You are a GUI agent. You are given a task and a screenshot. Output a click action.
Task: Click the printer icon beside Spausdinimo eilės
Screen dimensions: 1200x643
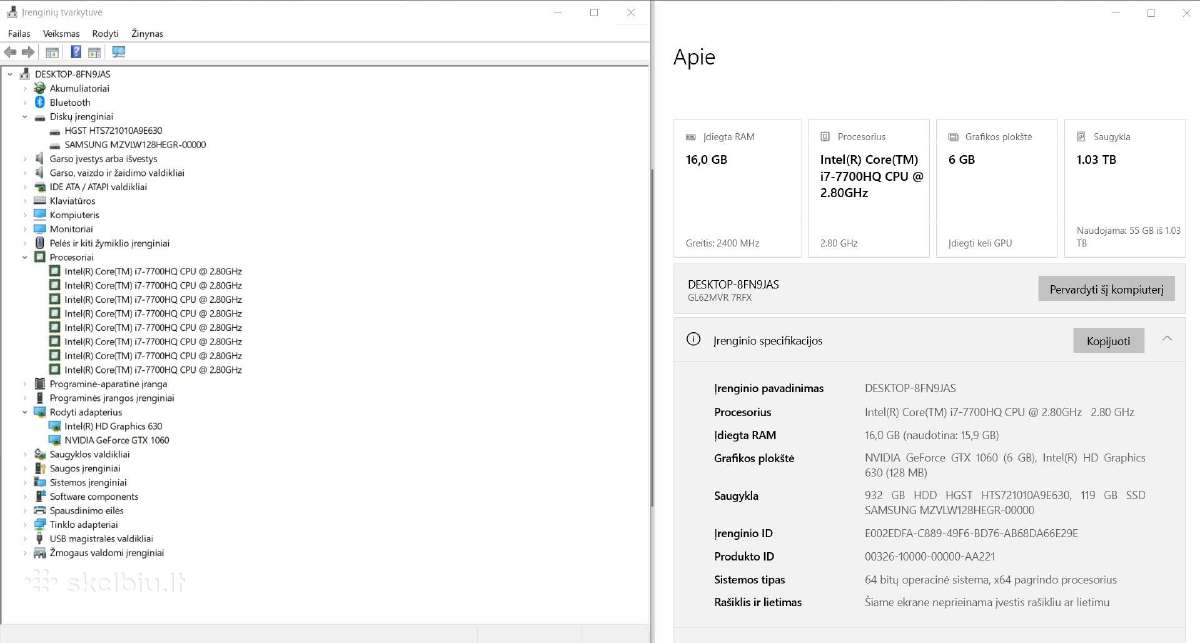[40, 510]
